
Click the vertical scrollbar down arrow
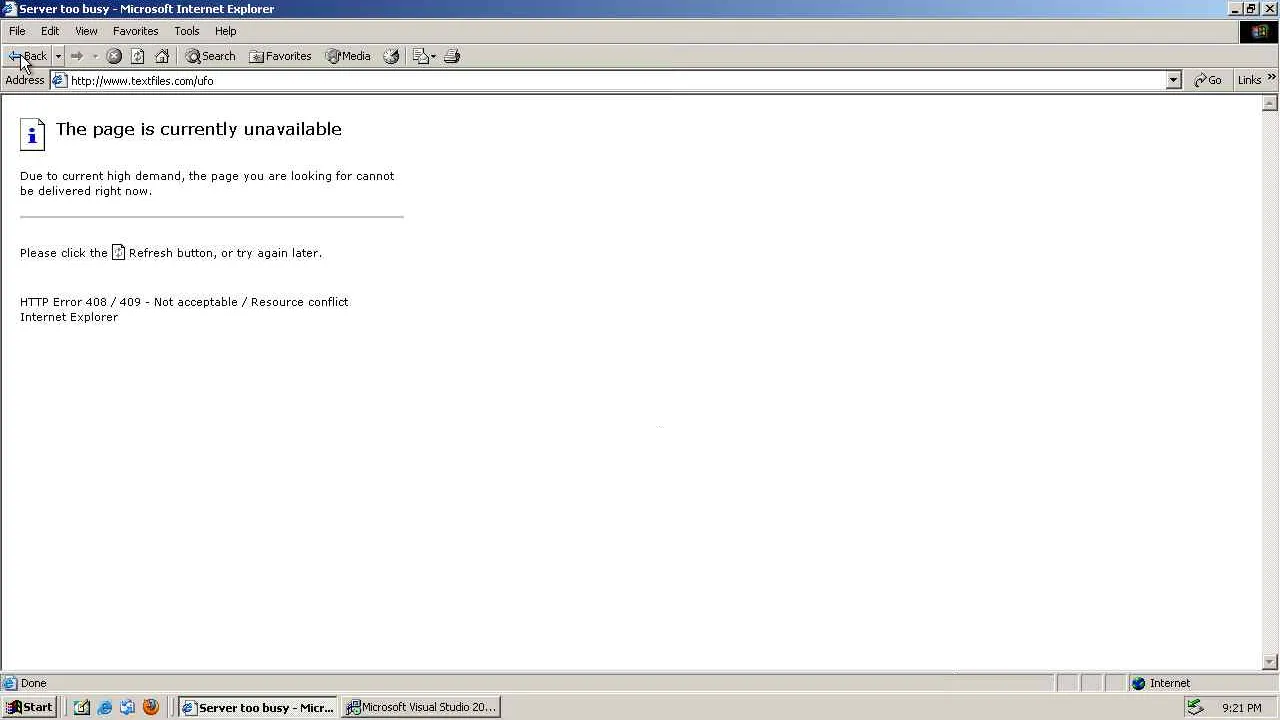click(1270, 662)
